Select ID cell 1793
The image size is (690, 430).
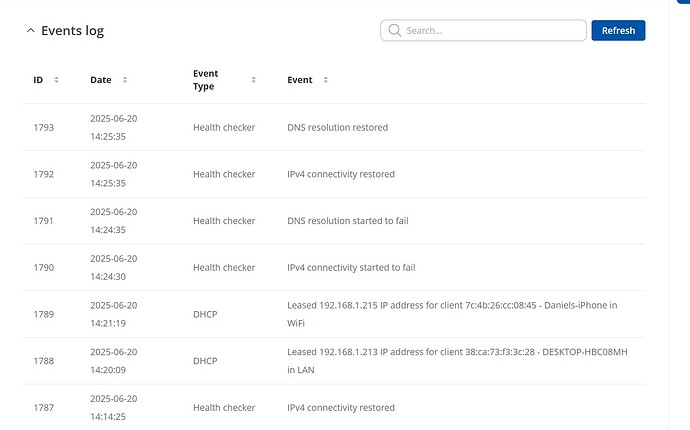(44, 127)
